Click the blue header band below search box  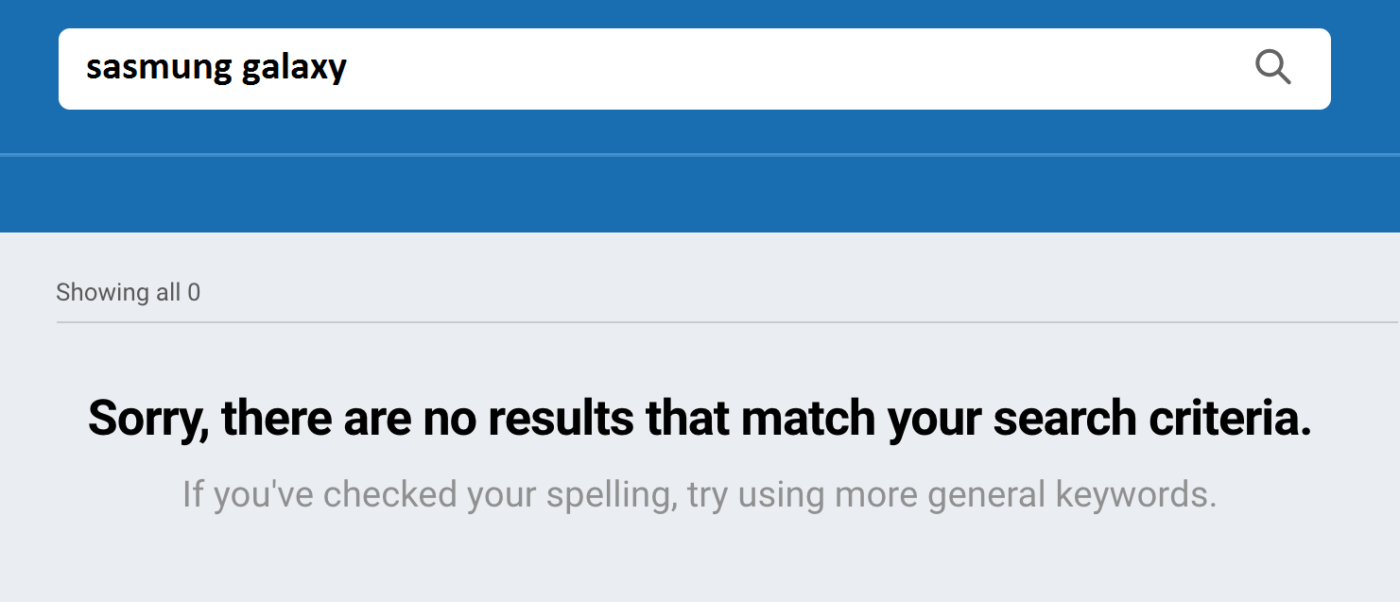[x=700, y=193]
